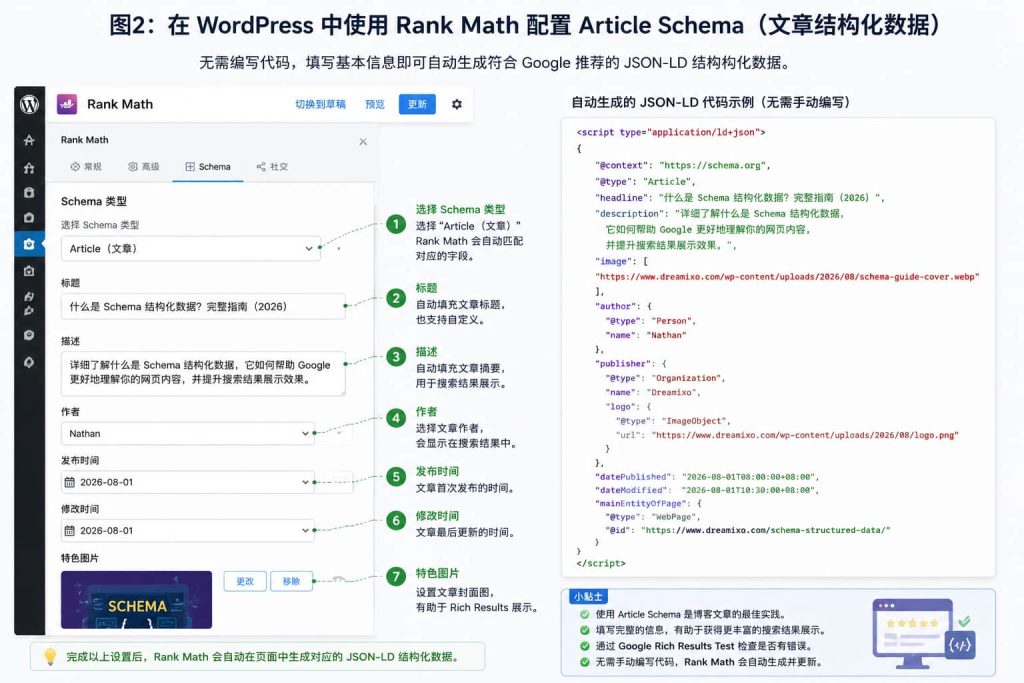Click the "@type": "Organization" code line
Viewport: 1024px width, 683px height.
665,378
